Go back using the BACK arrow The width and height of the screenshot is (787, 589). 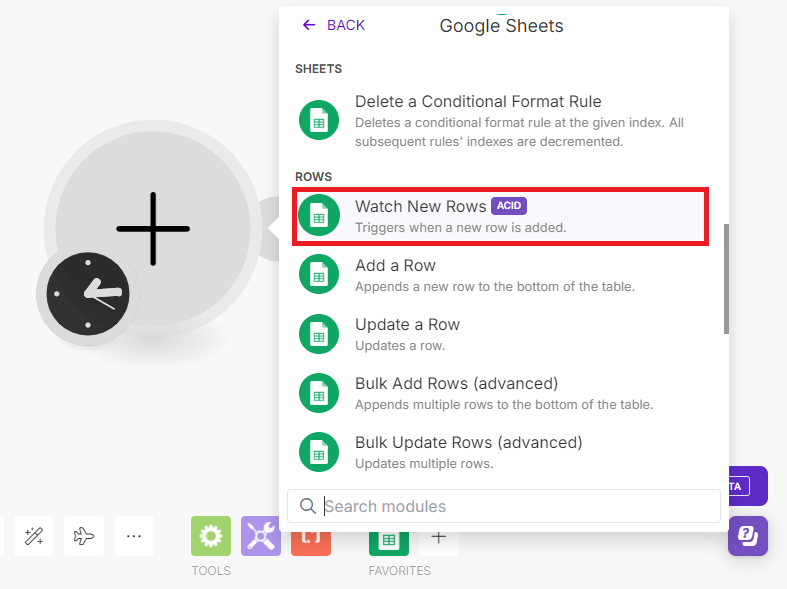point(333,25)
